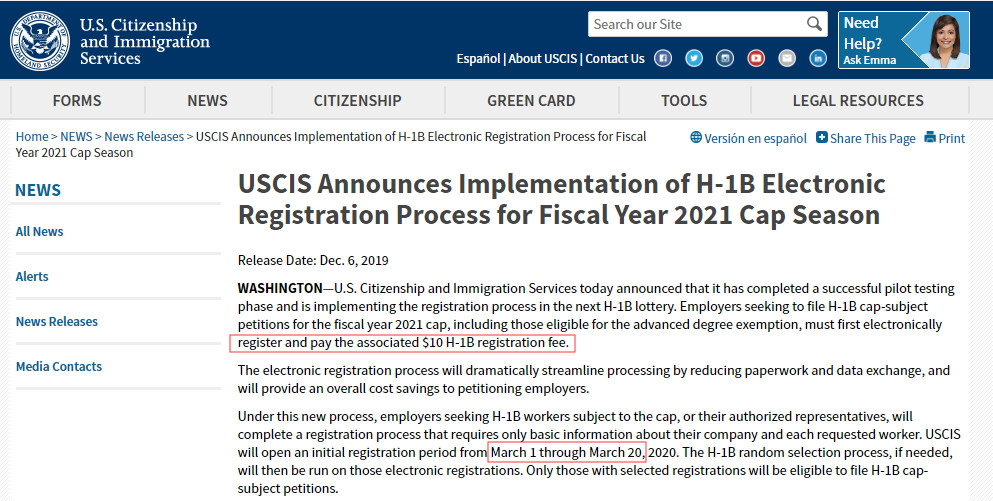Open Media Contacts in the sidebar
The image size is (993, 501).
[x=59, y=366]
